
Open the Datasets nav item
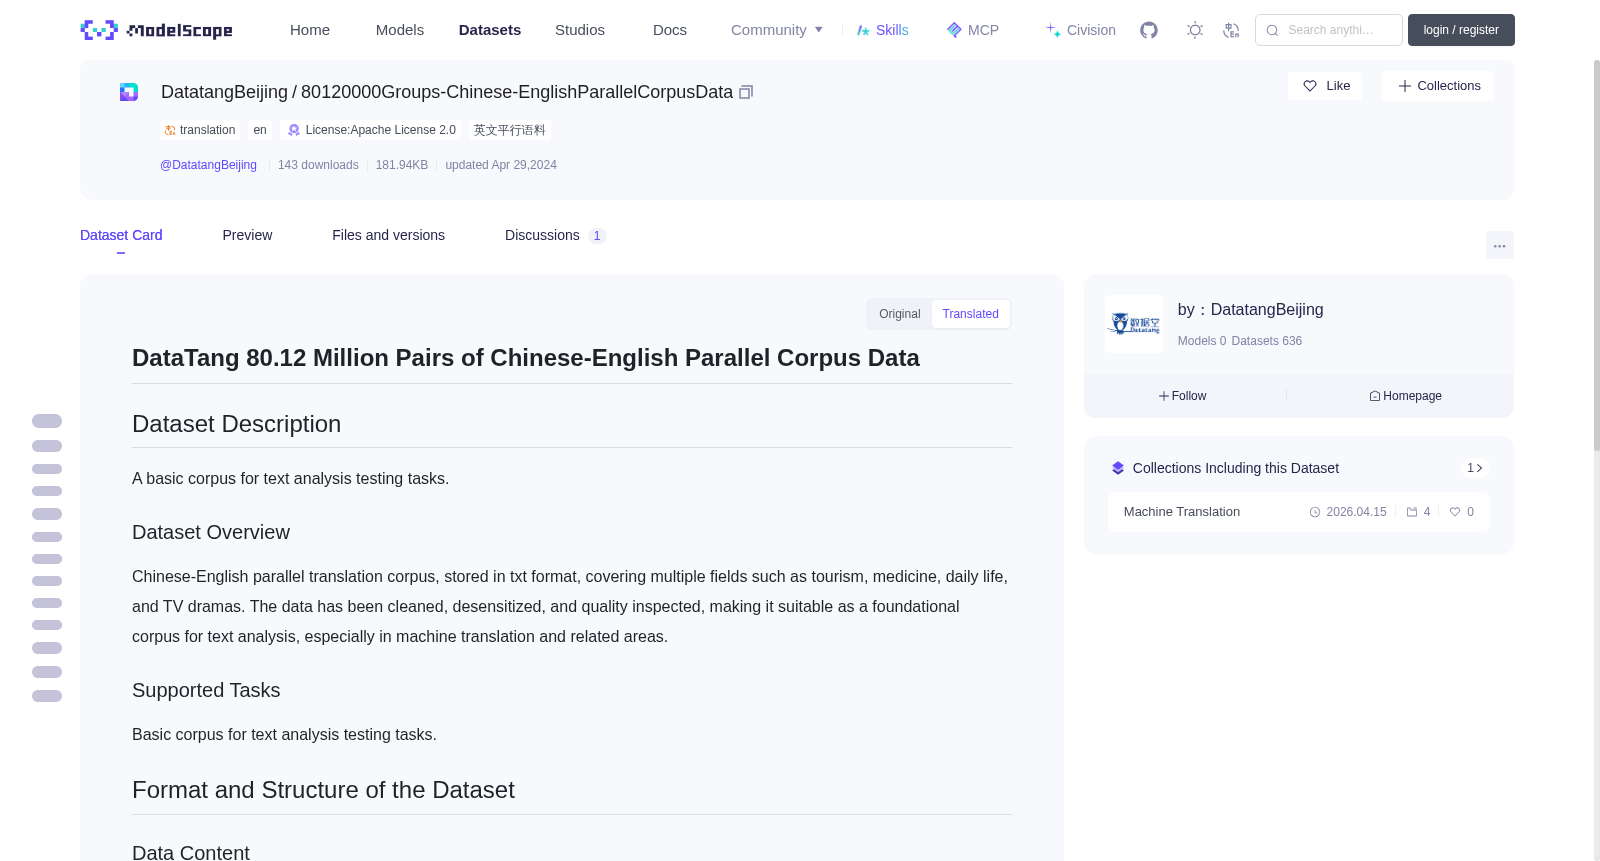[490, 30]
